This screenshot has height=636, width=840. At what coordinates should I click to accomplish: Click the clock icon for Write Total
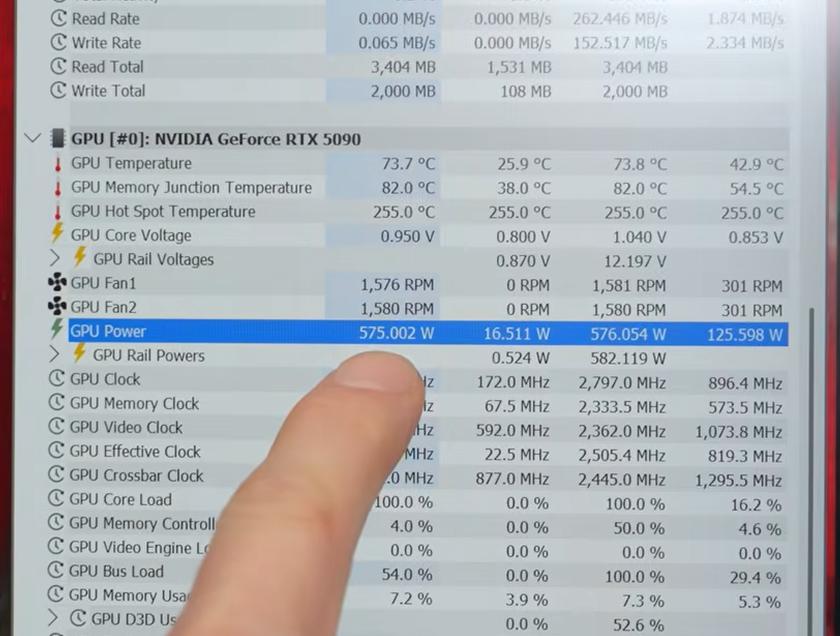coord(58,90)
